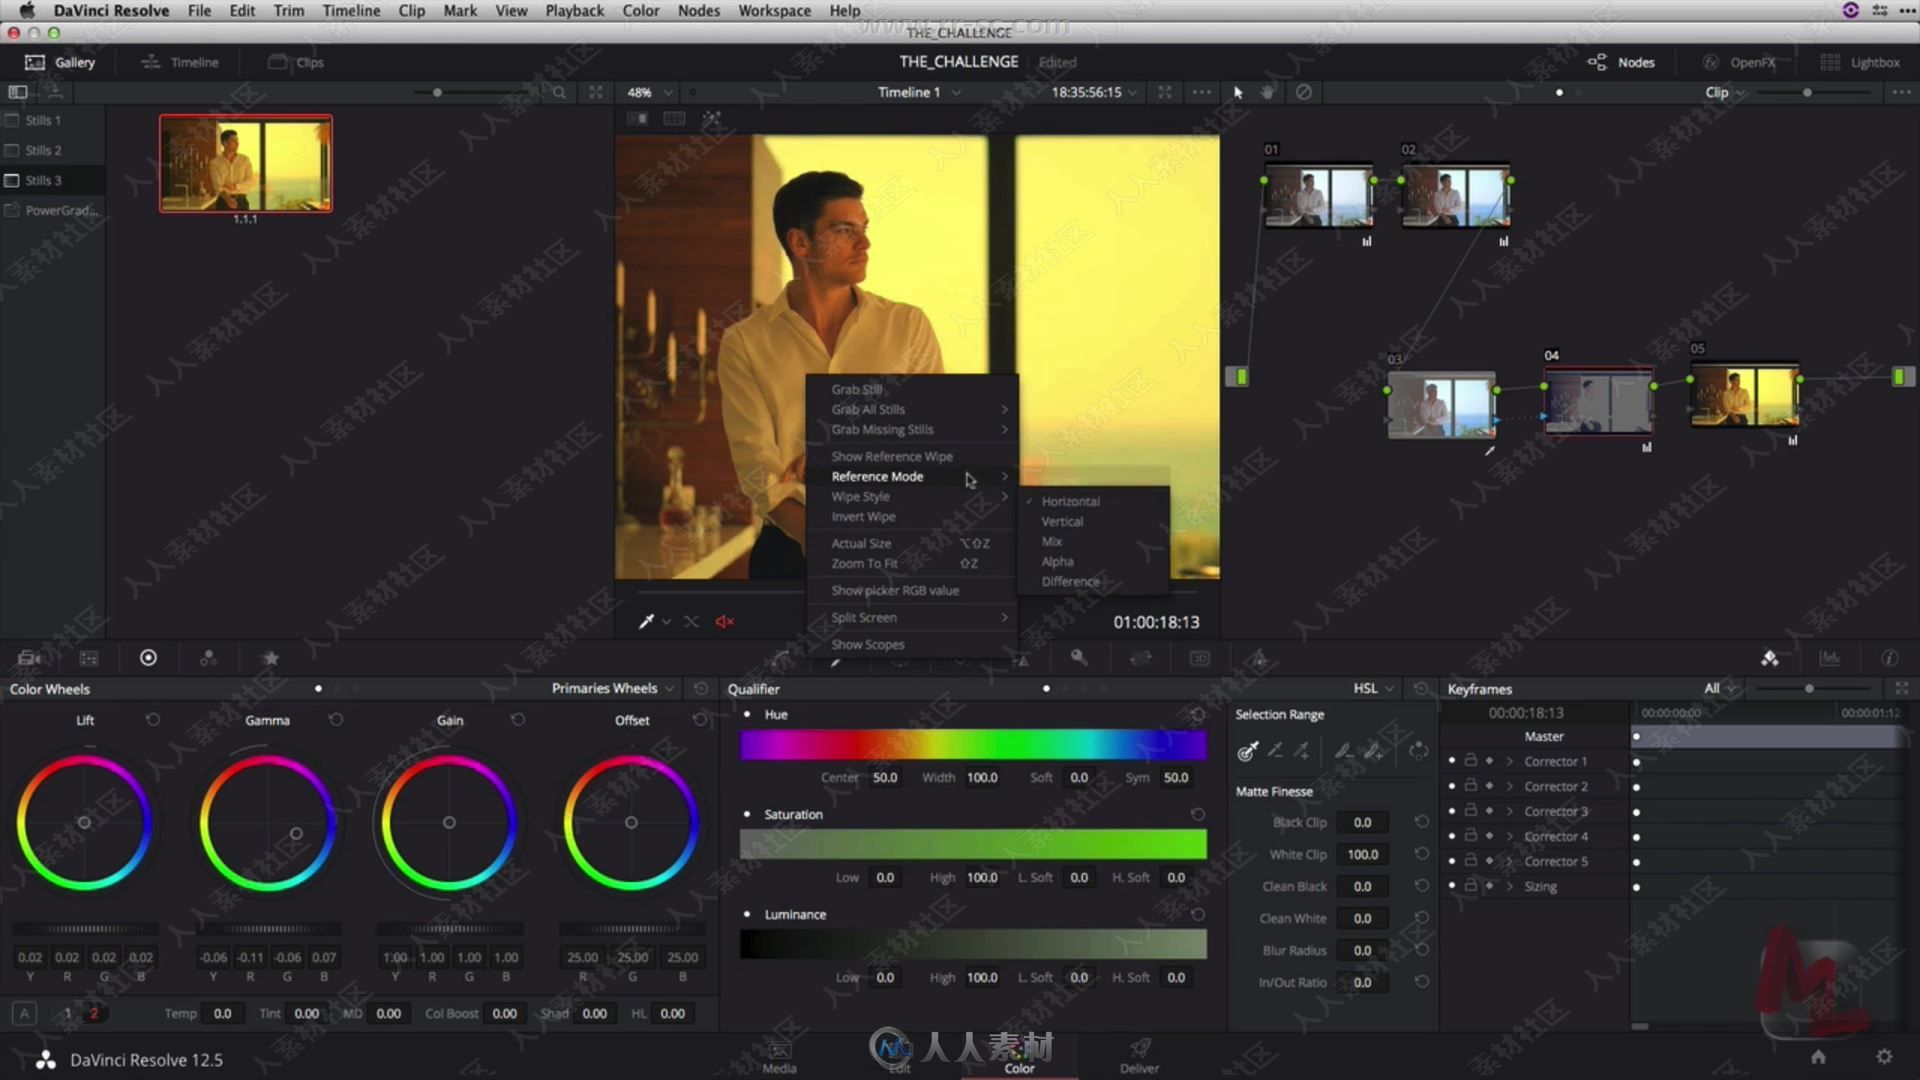Open the Lightbox view button
The width and height of the screenshot is (1920, 1080).
pyautogui.click(x=1860, y=62)
